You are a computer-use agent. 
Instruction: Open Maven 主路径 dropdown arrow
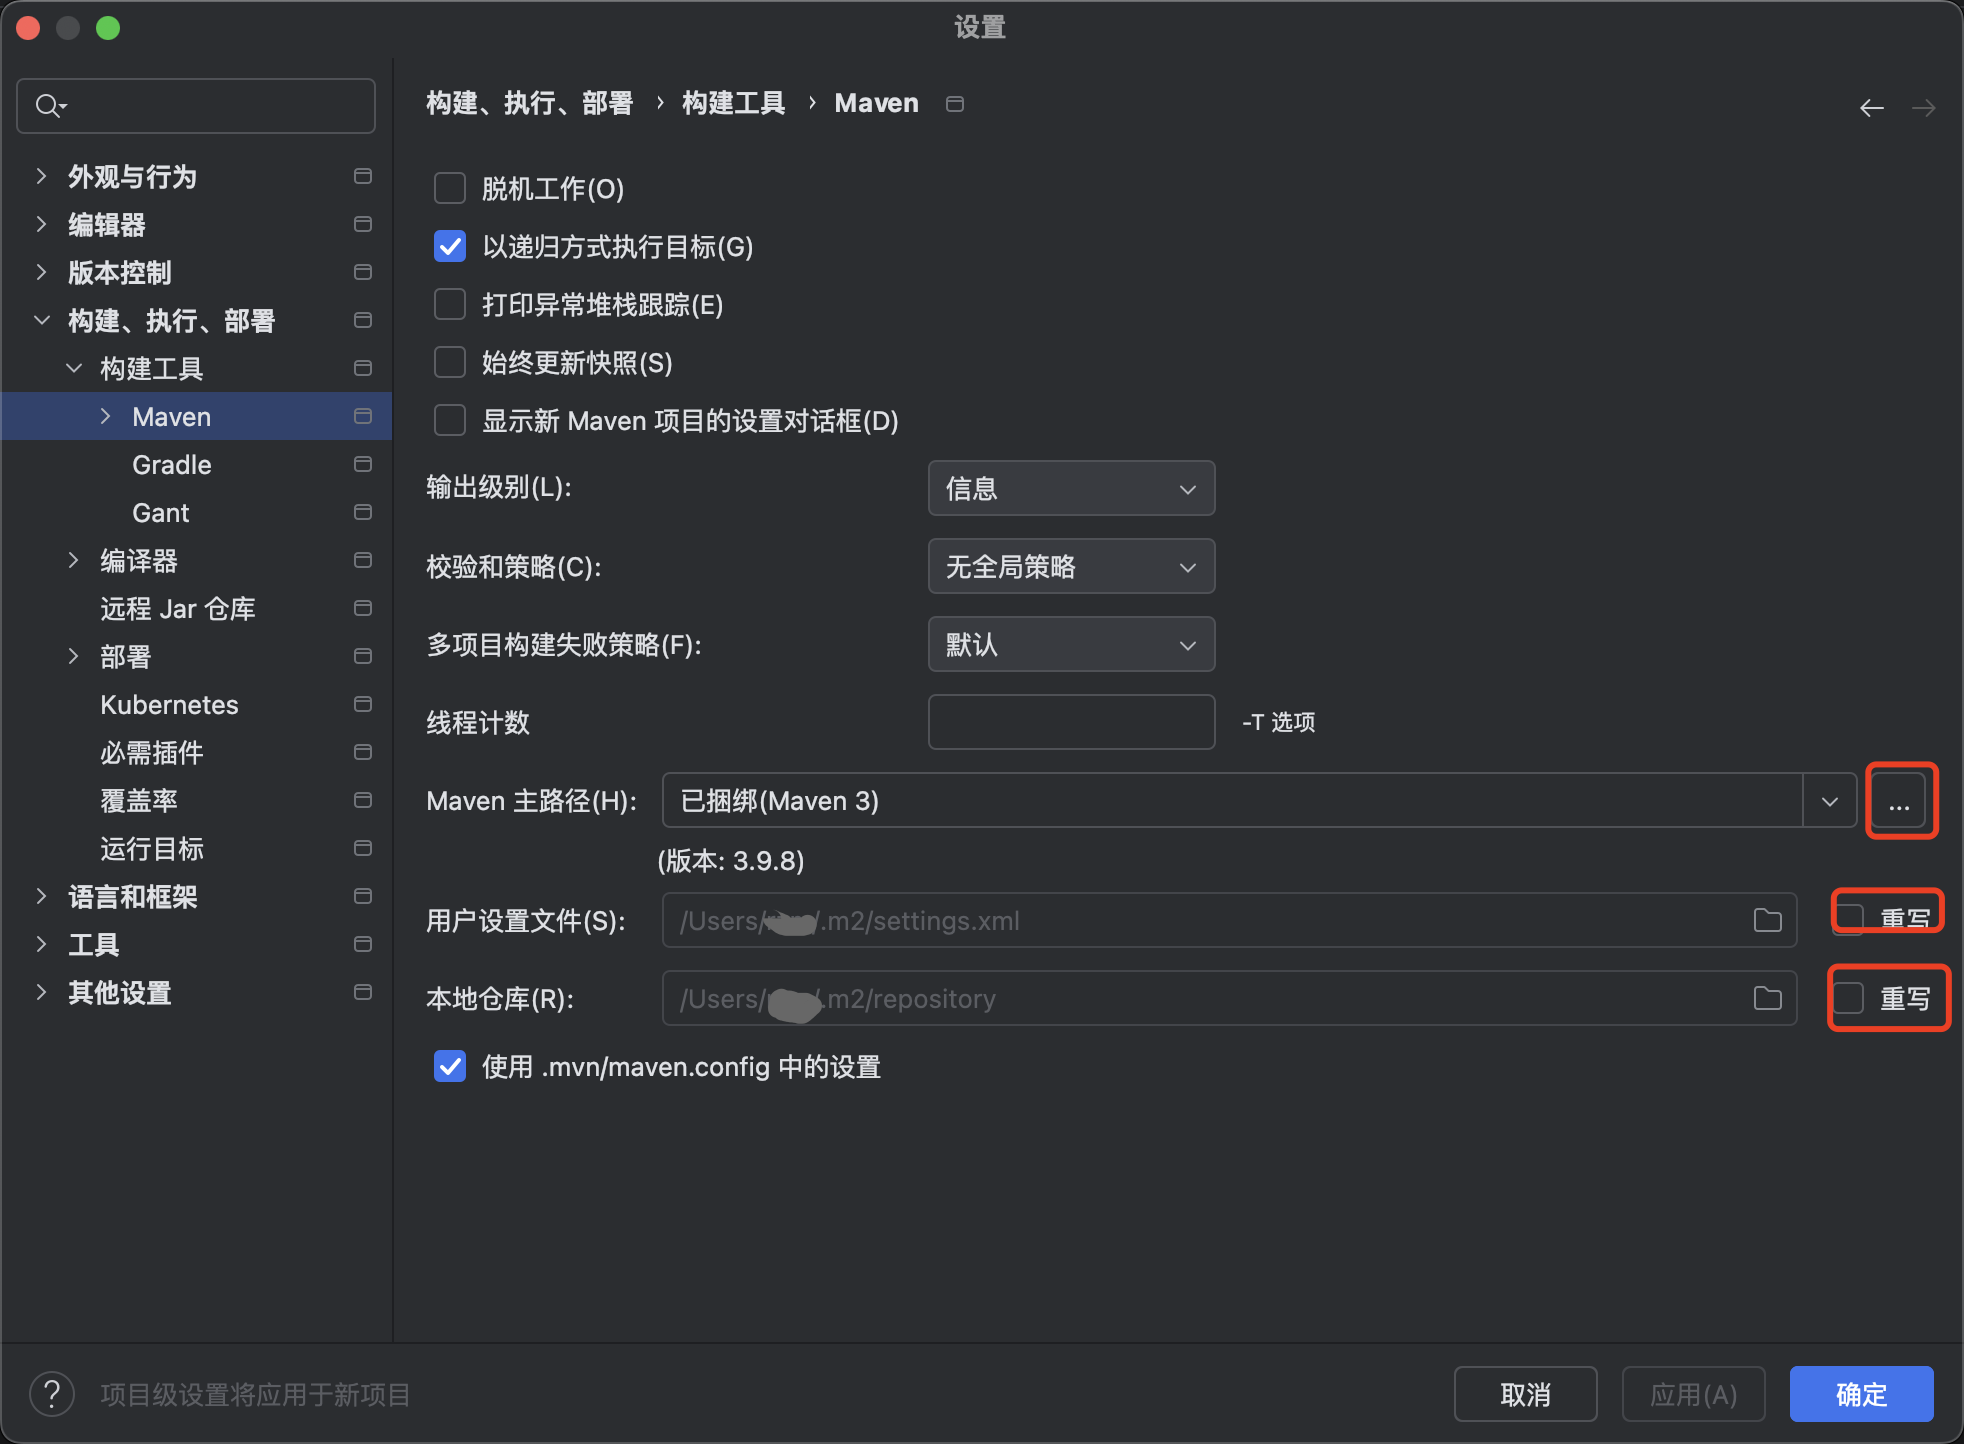1830,801
